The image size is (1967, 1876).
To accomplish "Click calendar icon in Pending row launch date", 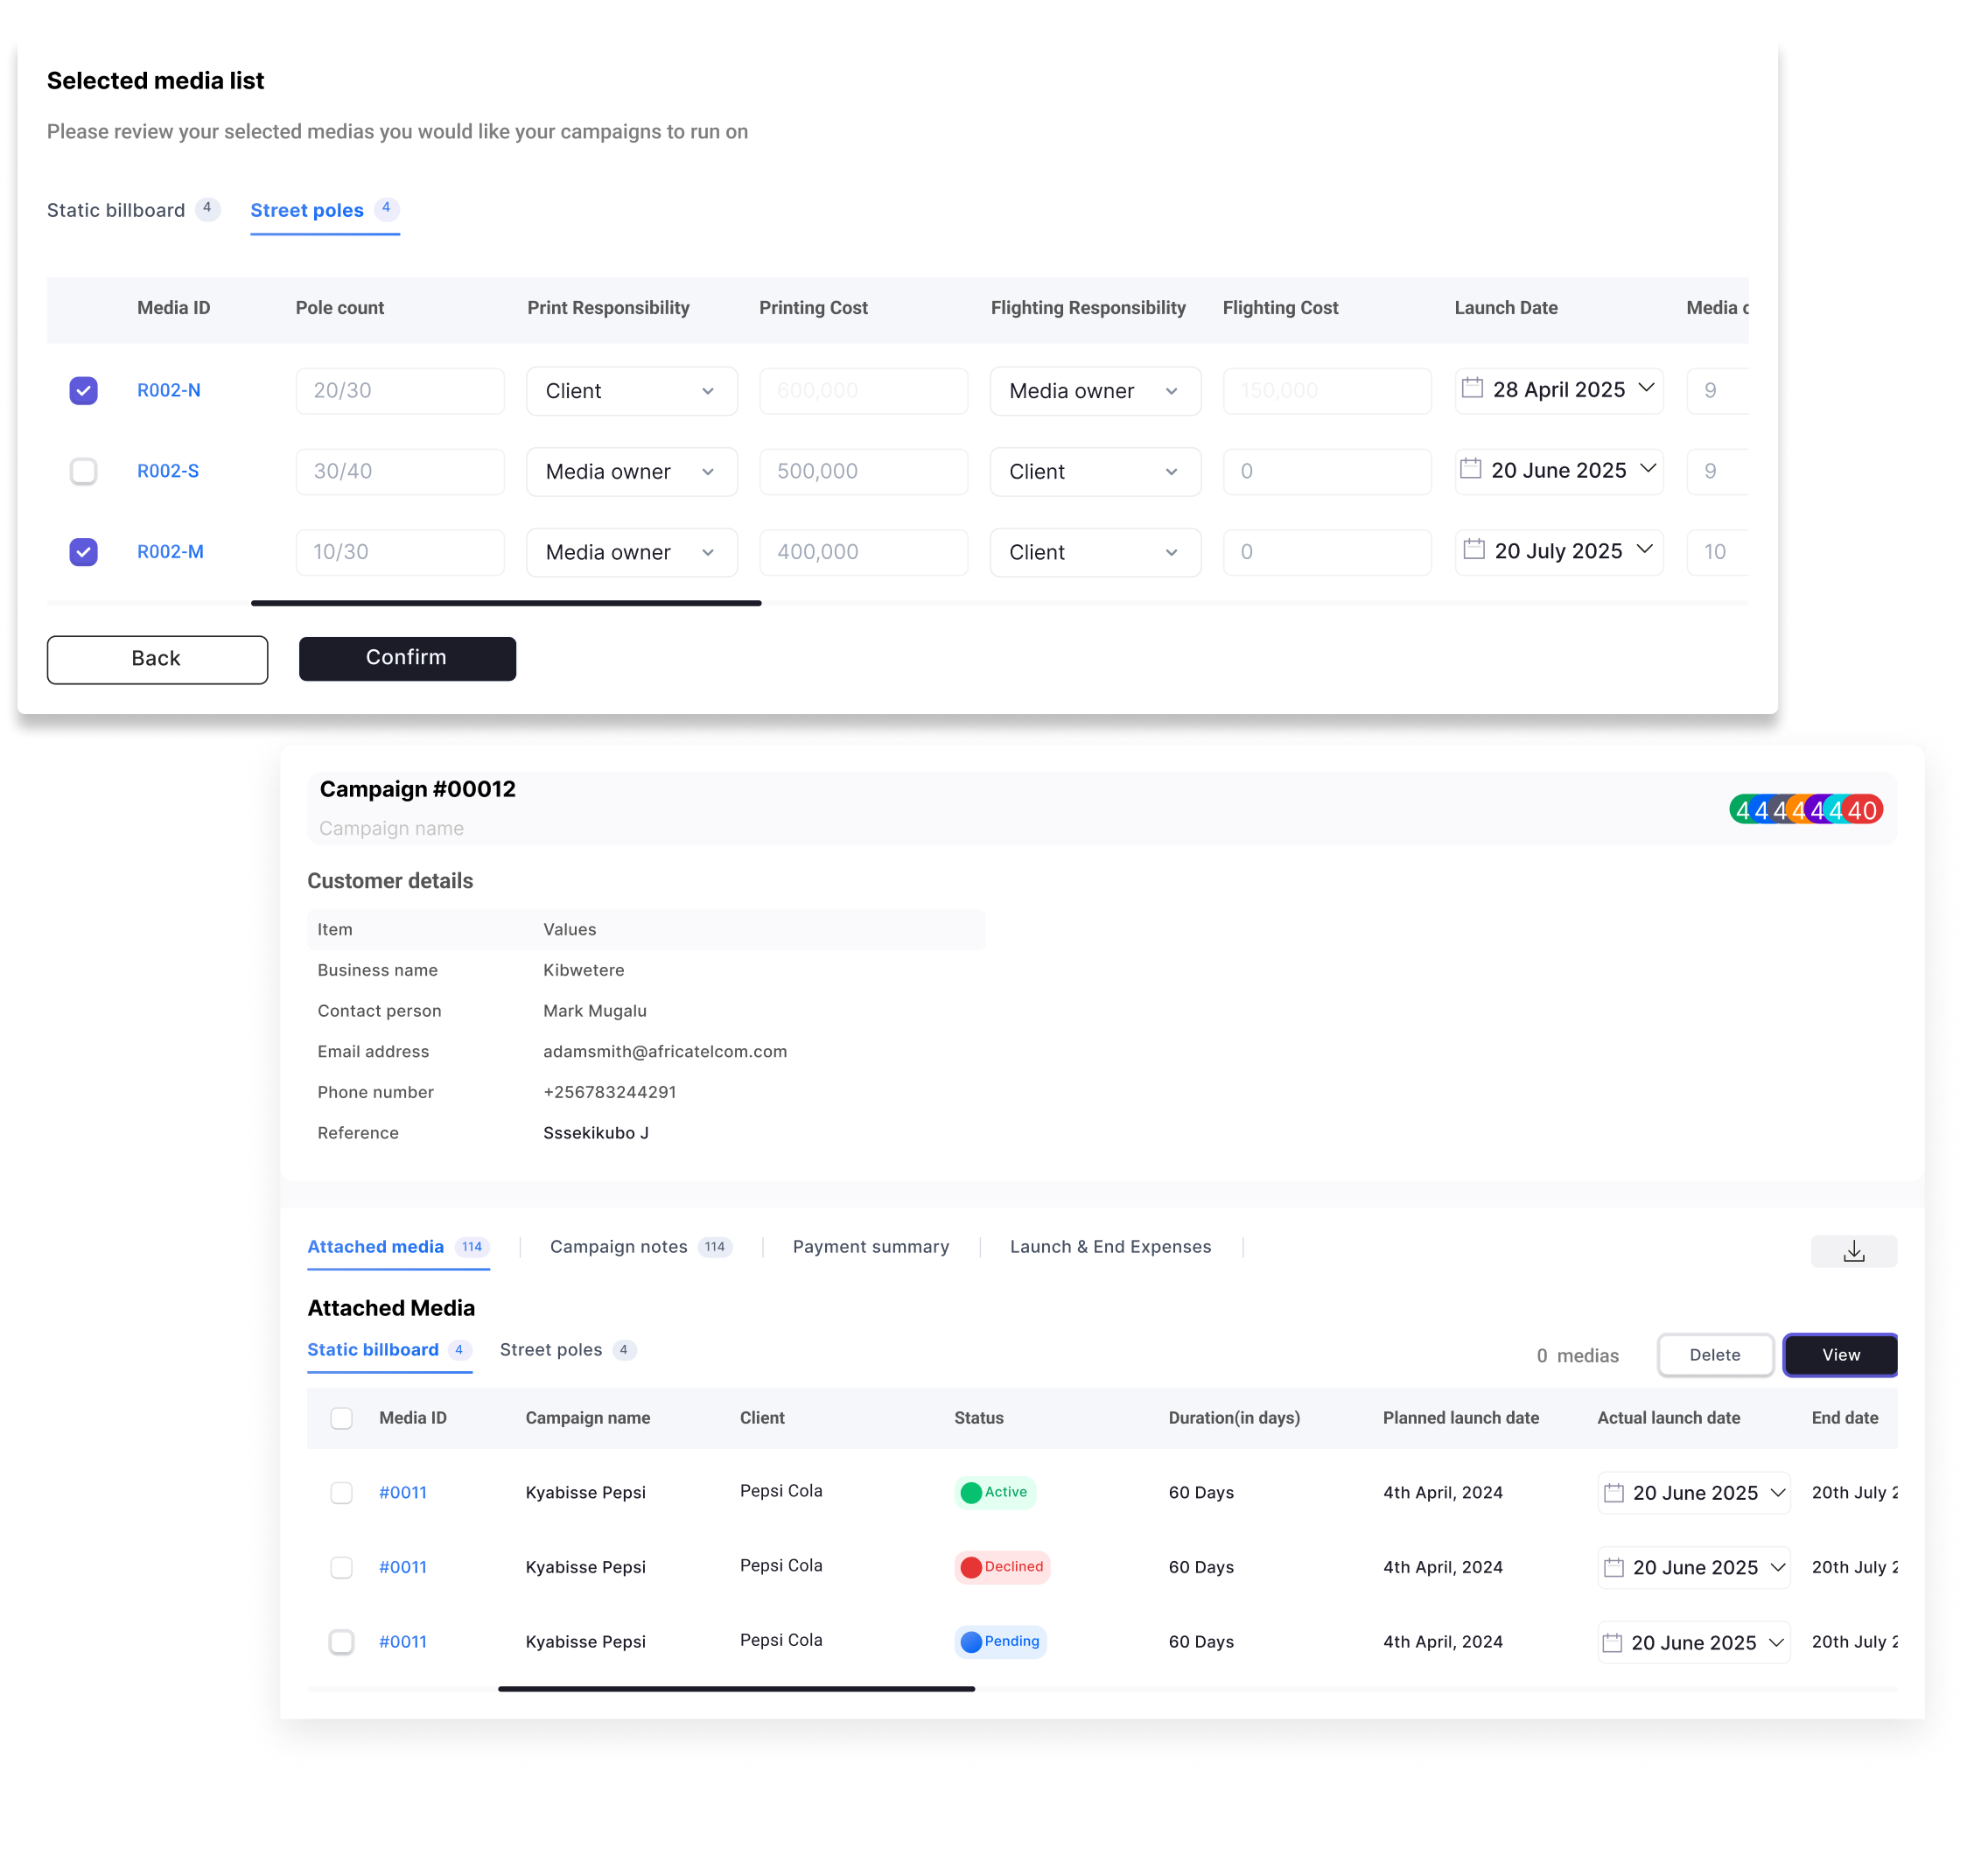I will [1611, 1642].
